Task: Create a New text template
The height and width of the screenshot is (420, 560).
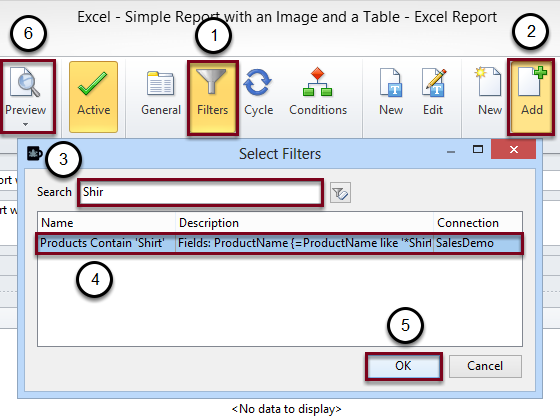Action: [391, 92]
